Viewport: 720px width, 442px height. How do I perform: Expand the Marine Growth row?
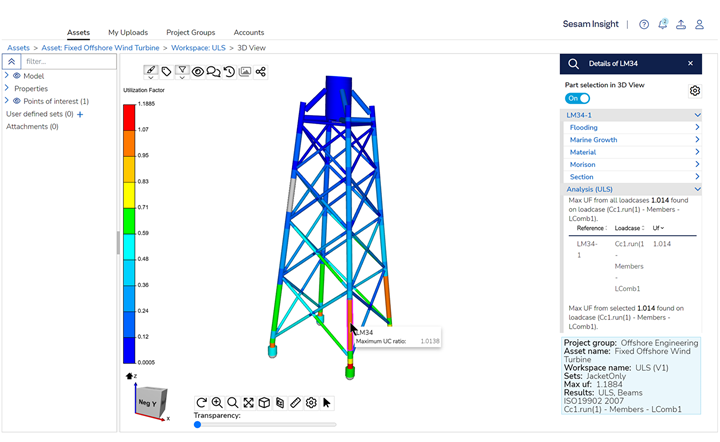632,140
